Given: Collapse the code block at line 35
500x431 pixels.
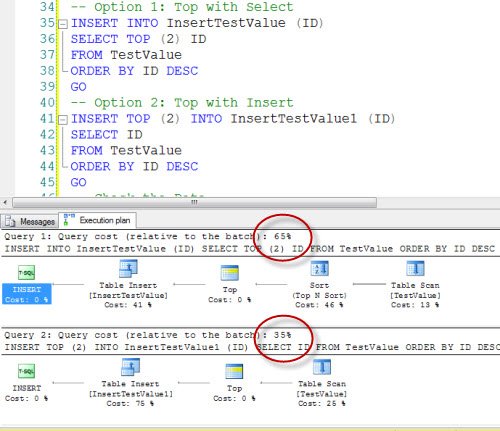Looking at the screenshot, I should (63, 24).
